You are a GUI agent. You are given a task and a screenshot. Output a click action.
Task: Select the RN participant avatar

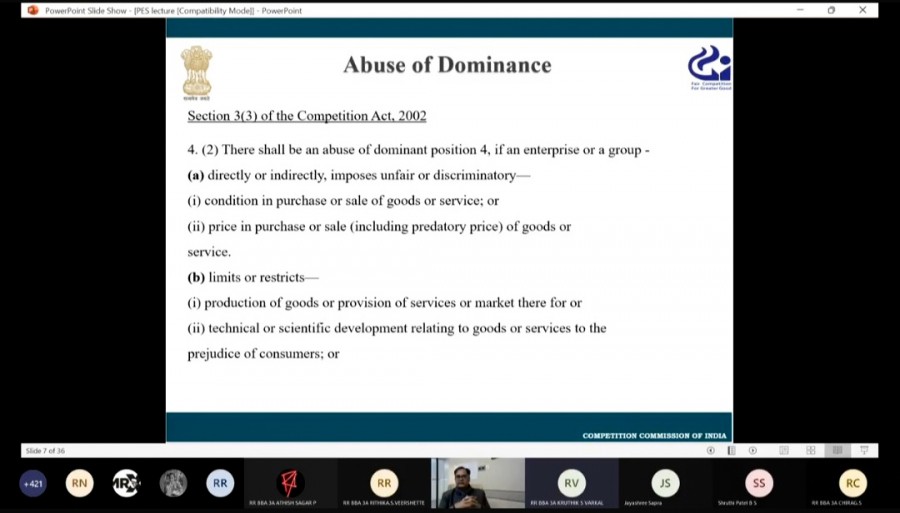pos(79,483)
